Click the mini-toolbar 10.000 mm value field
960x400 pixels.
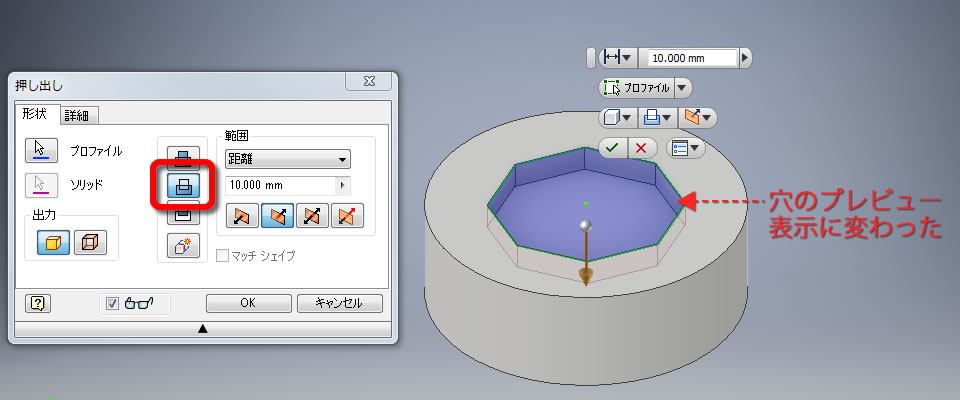(692, 58)
